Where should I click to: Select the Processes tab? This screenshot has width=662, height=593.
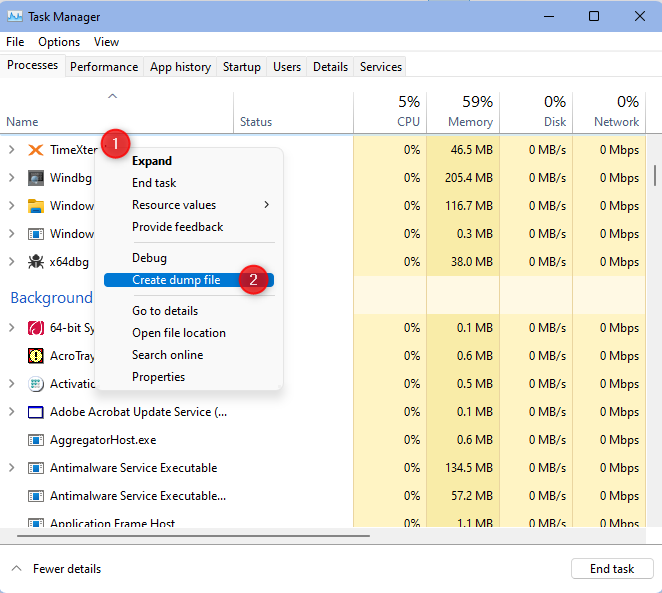click(x=33, y=65)
